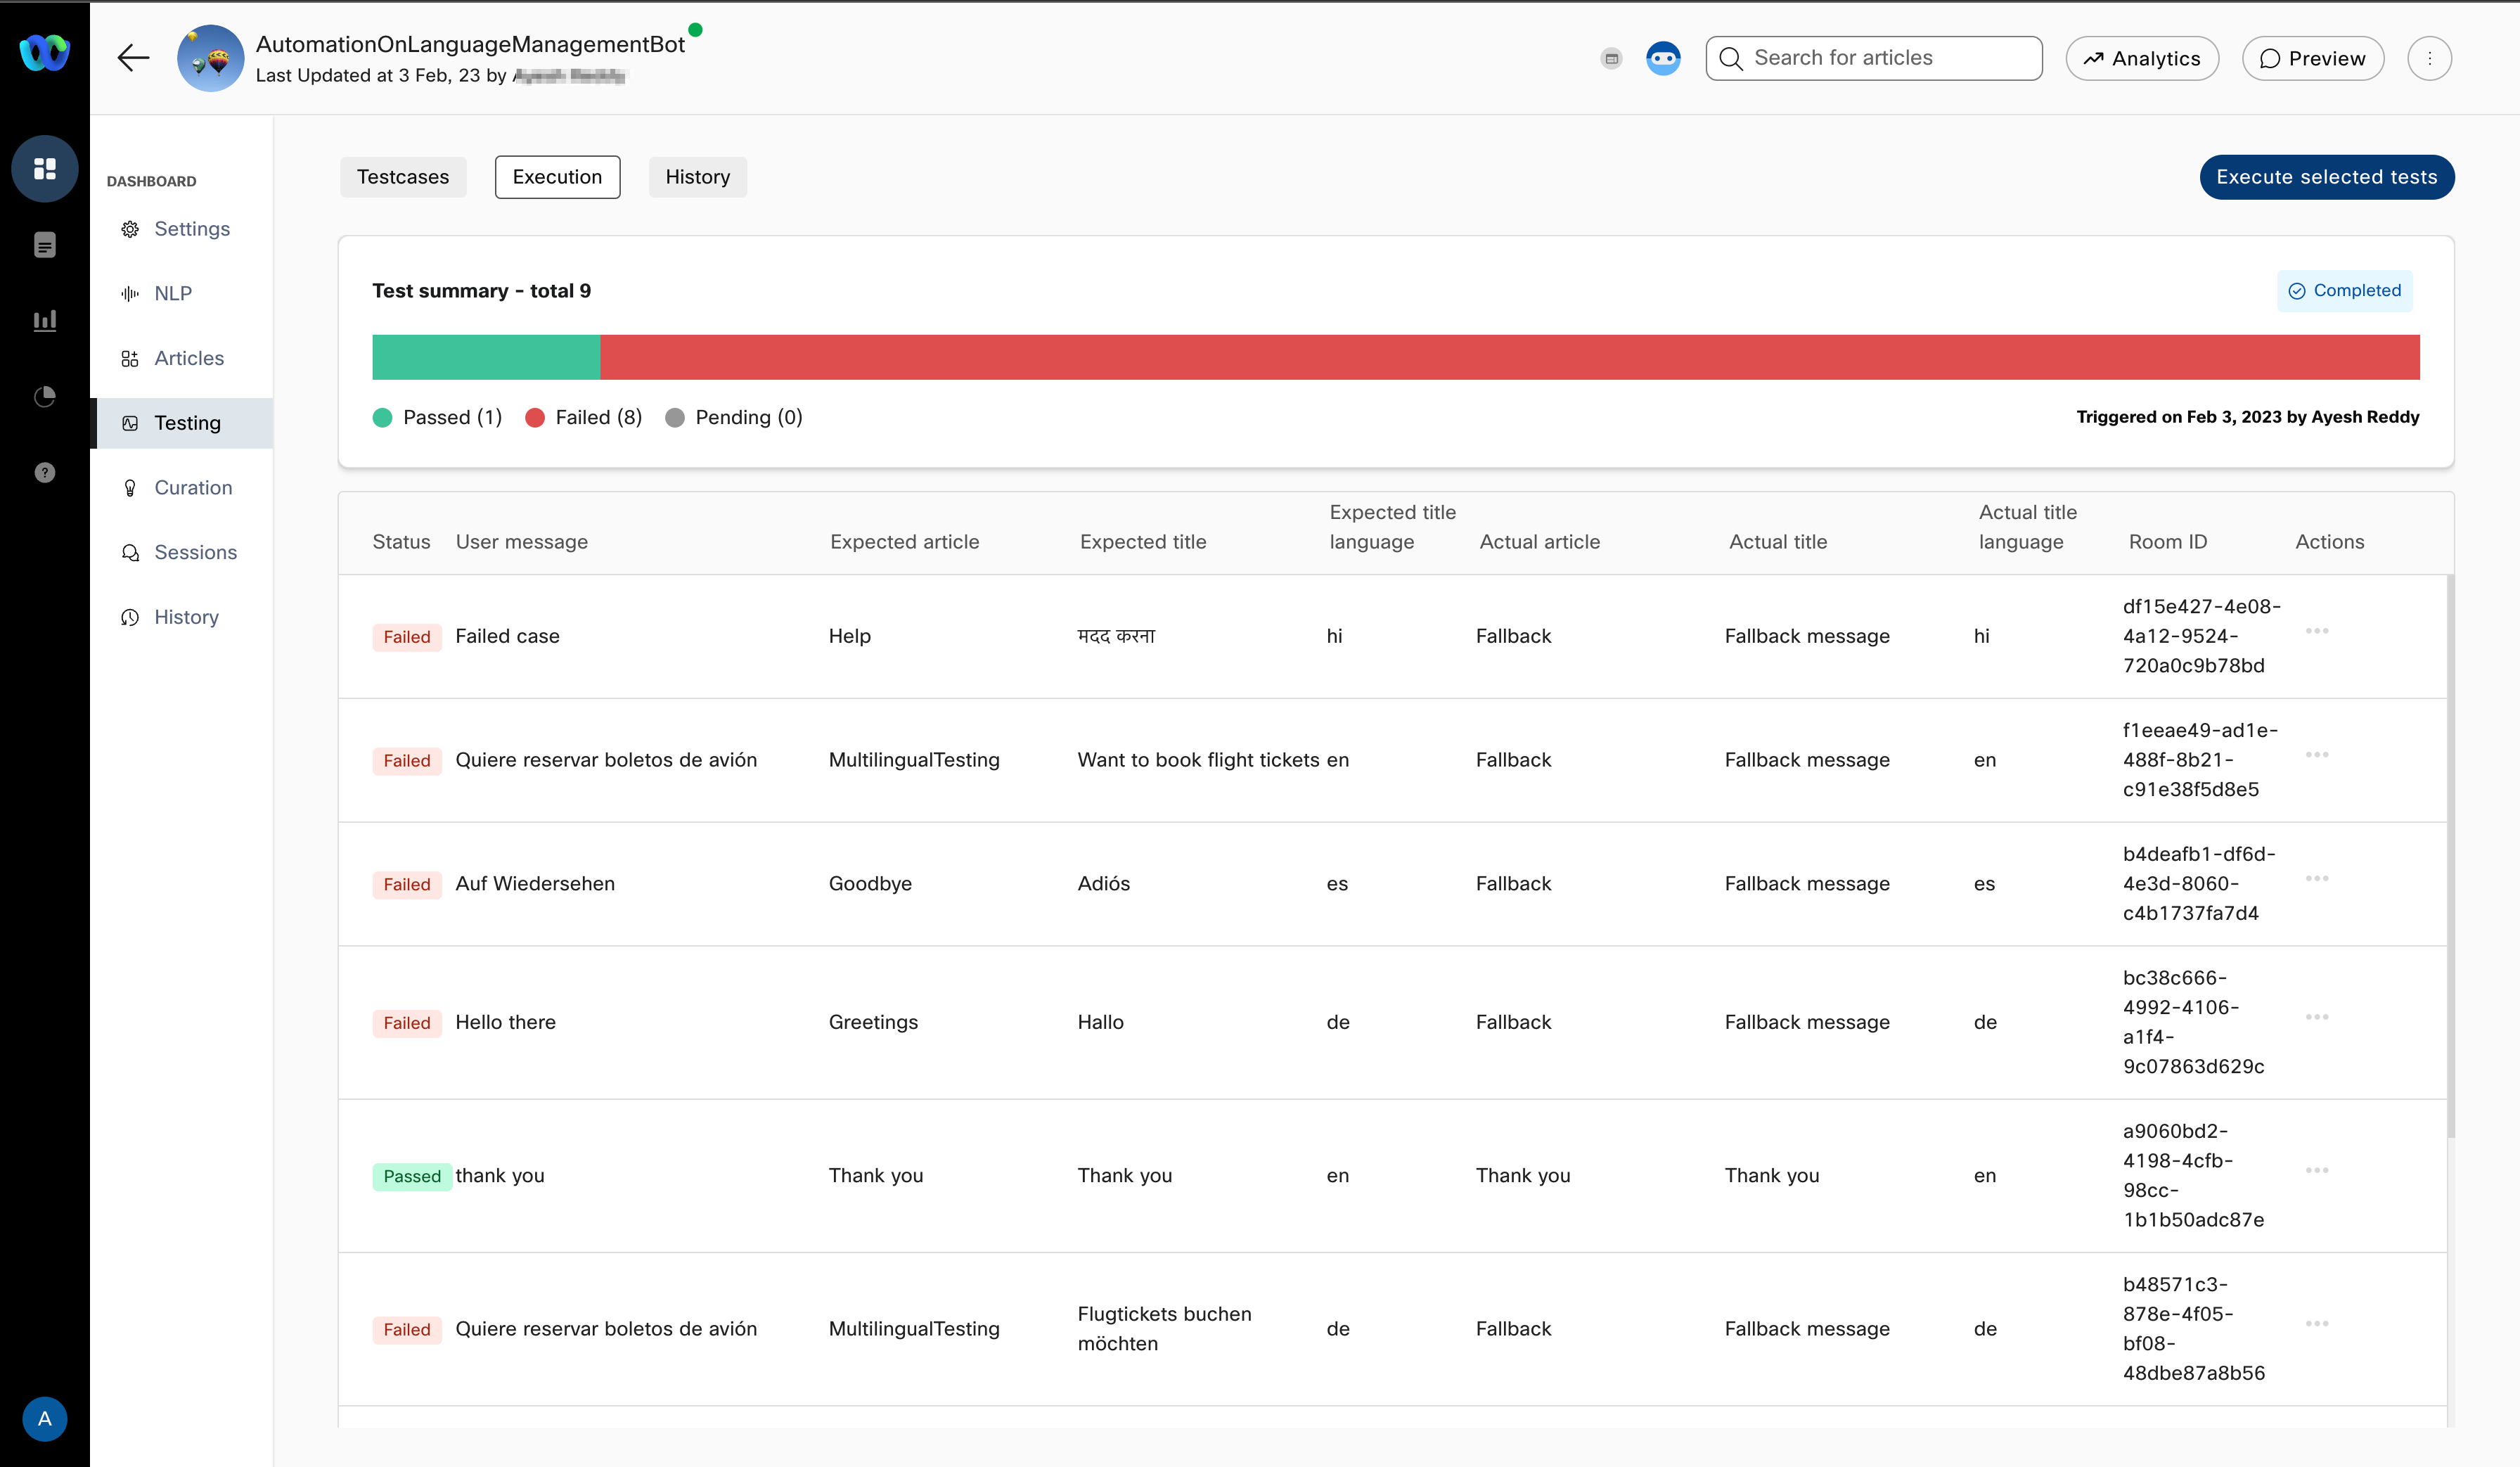Click user message 'Hello there'
Viewport: 2520px width, 1467px height.
pyautogui.click(x=505, y=1023)
